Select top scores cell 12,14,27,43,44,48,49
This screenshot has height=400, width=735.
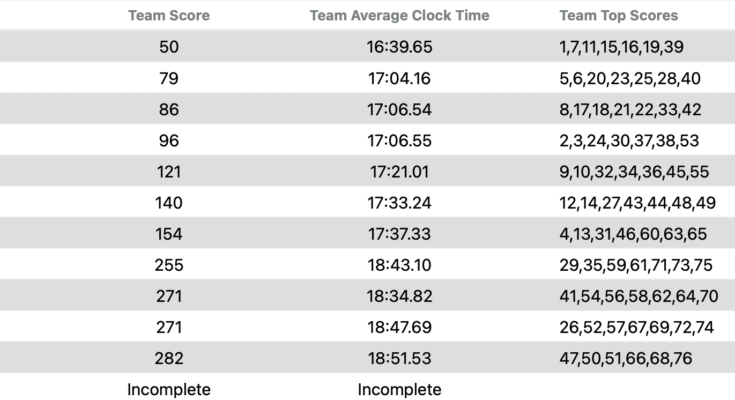point(637,202)
